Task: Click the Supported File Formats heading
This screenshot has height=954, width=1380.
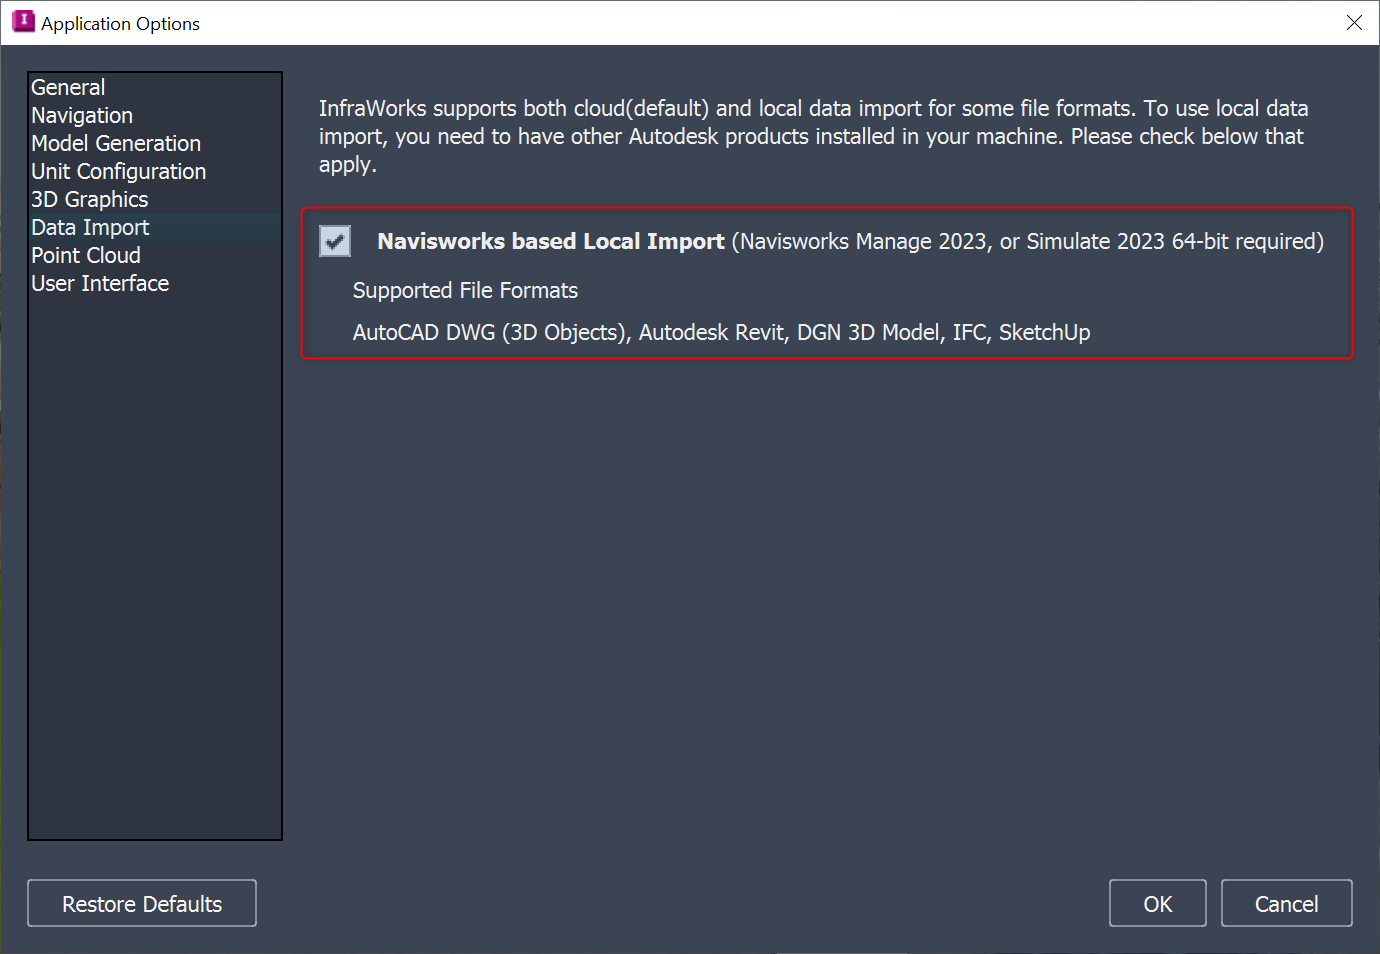Action: point(465,290)
